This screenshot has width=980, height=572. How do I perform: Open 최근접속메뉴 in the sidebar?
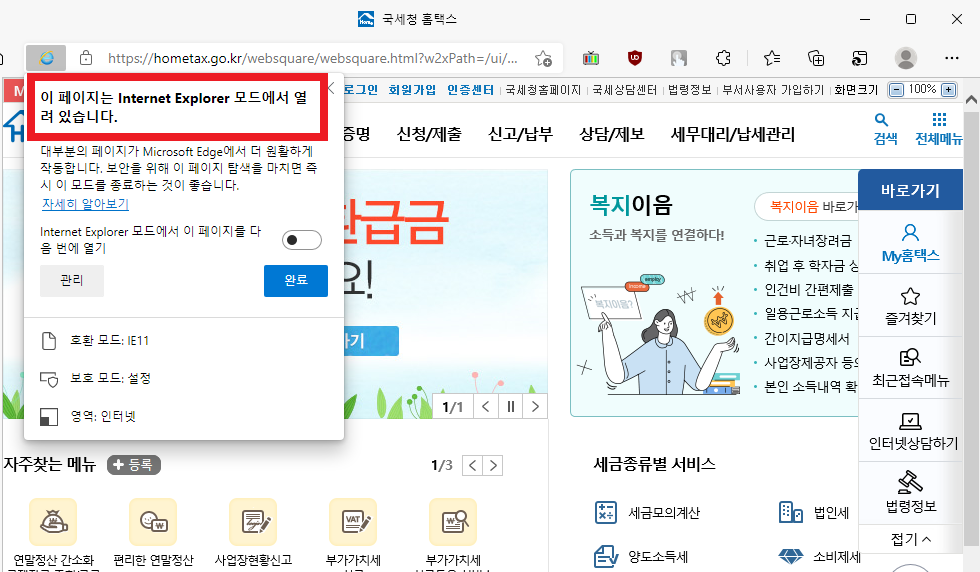point(911,368)
